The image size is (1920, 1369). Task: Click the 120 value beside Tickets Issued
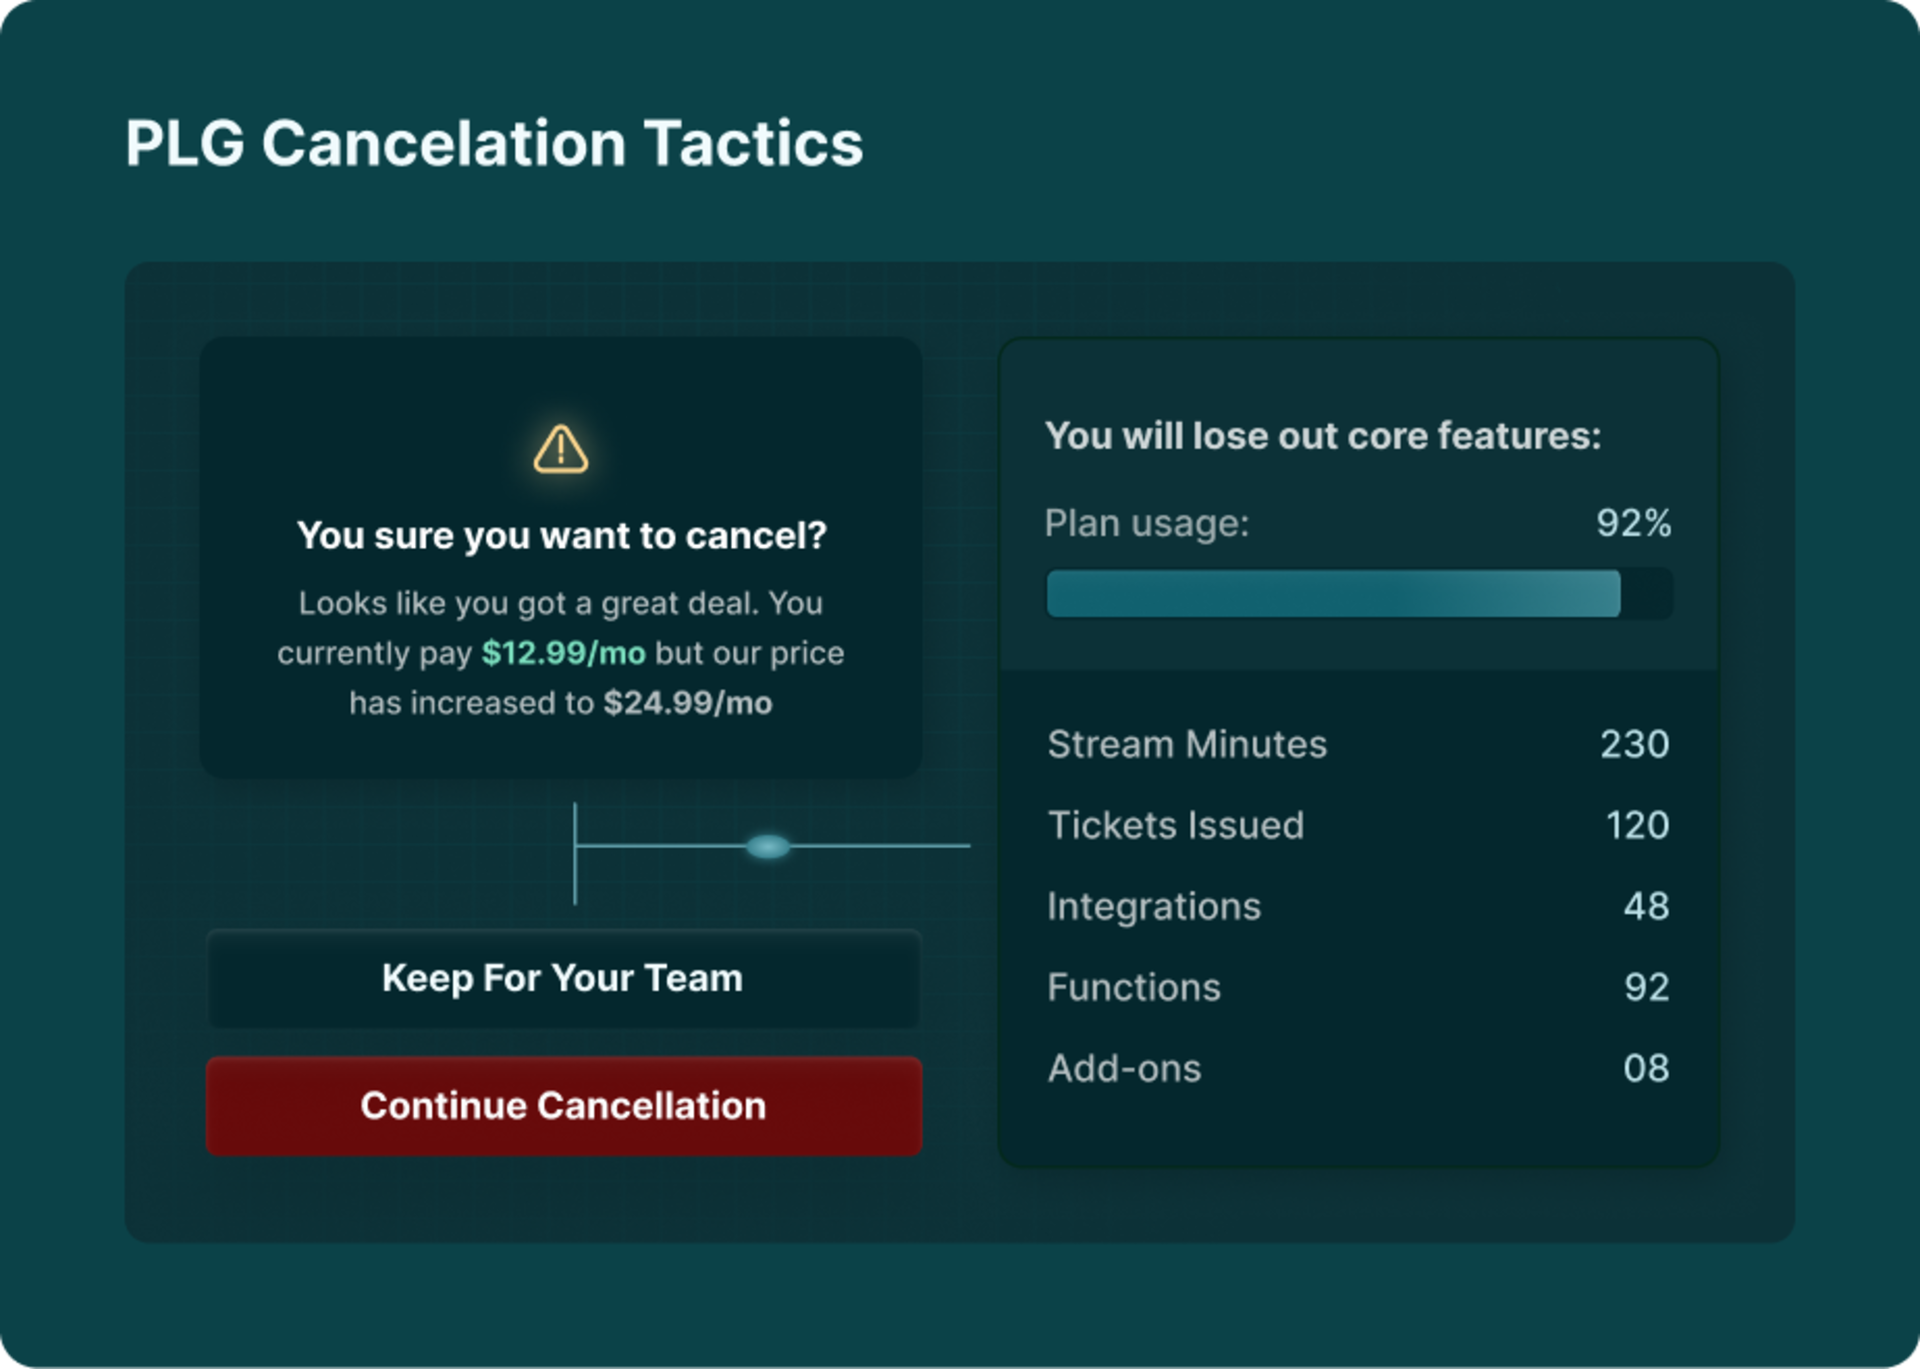point(1638,825)
